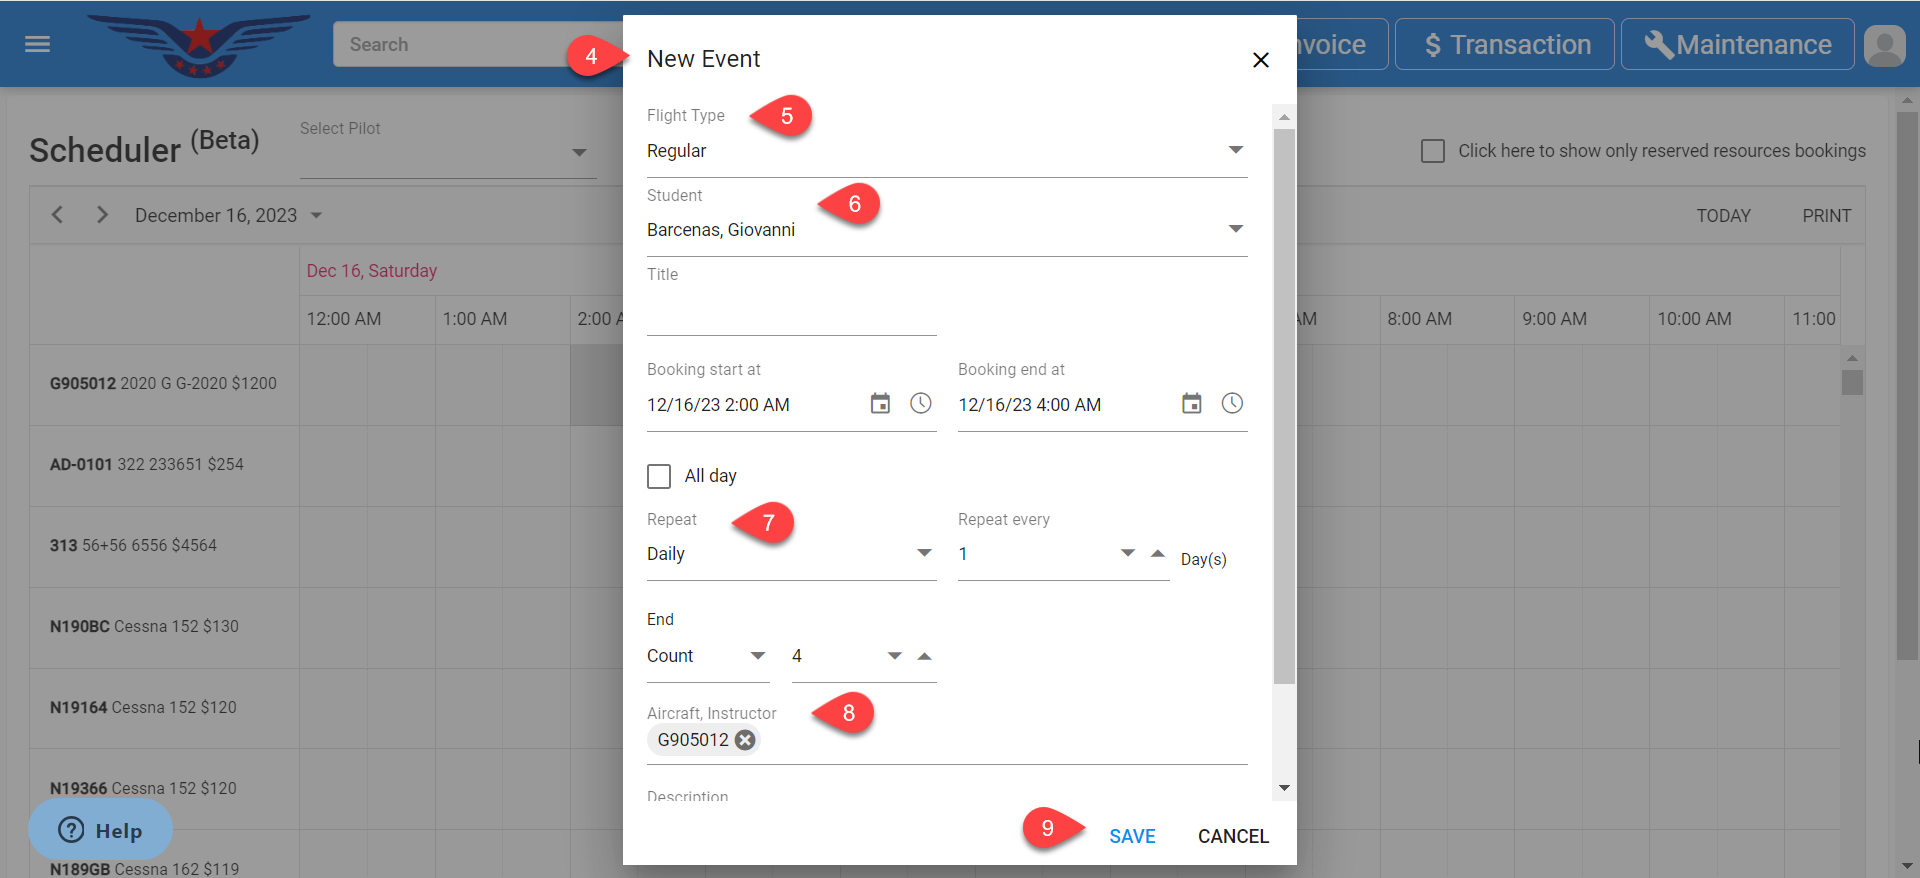1920x878 pixels.
Task: Cancel the new event dialog
Action: 1232,836
